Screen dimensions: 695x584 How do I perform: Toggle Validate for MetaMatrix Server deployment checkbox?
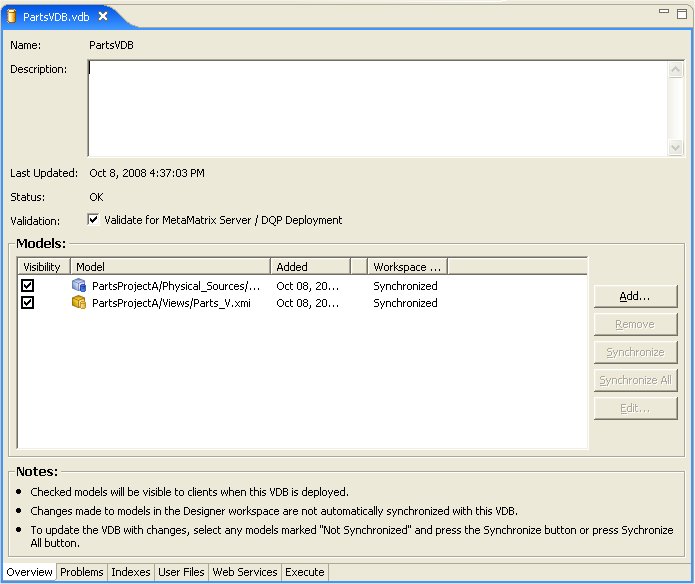point(94,220)
